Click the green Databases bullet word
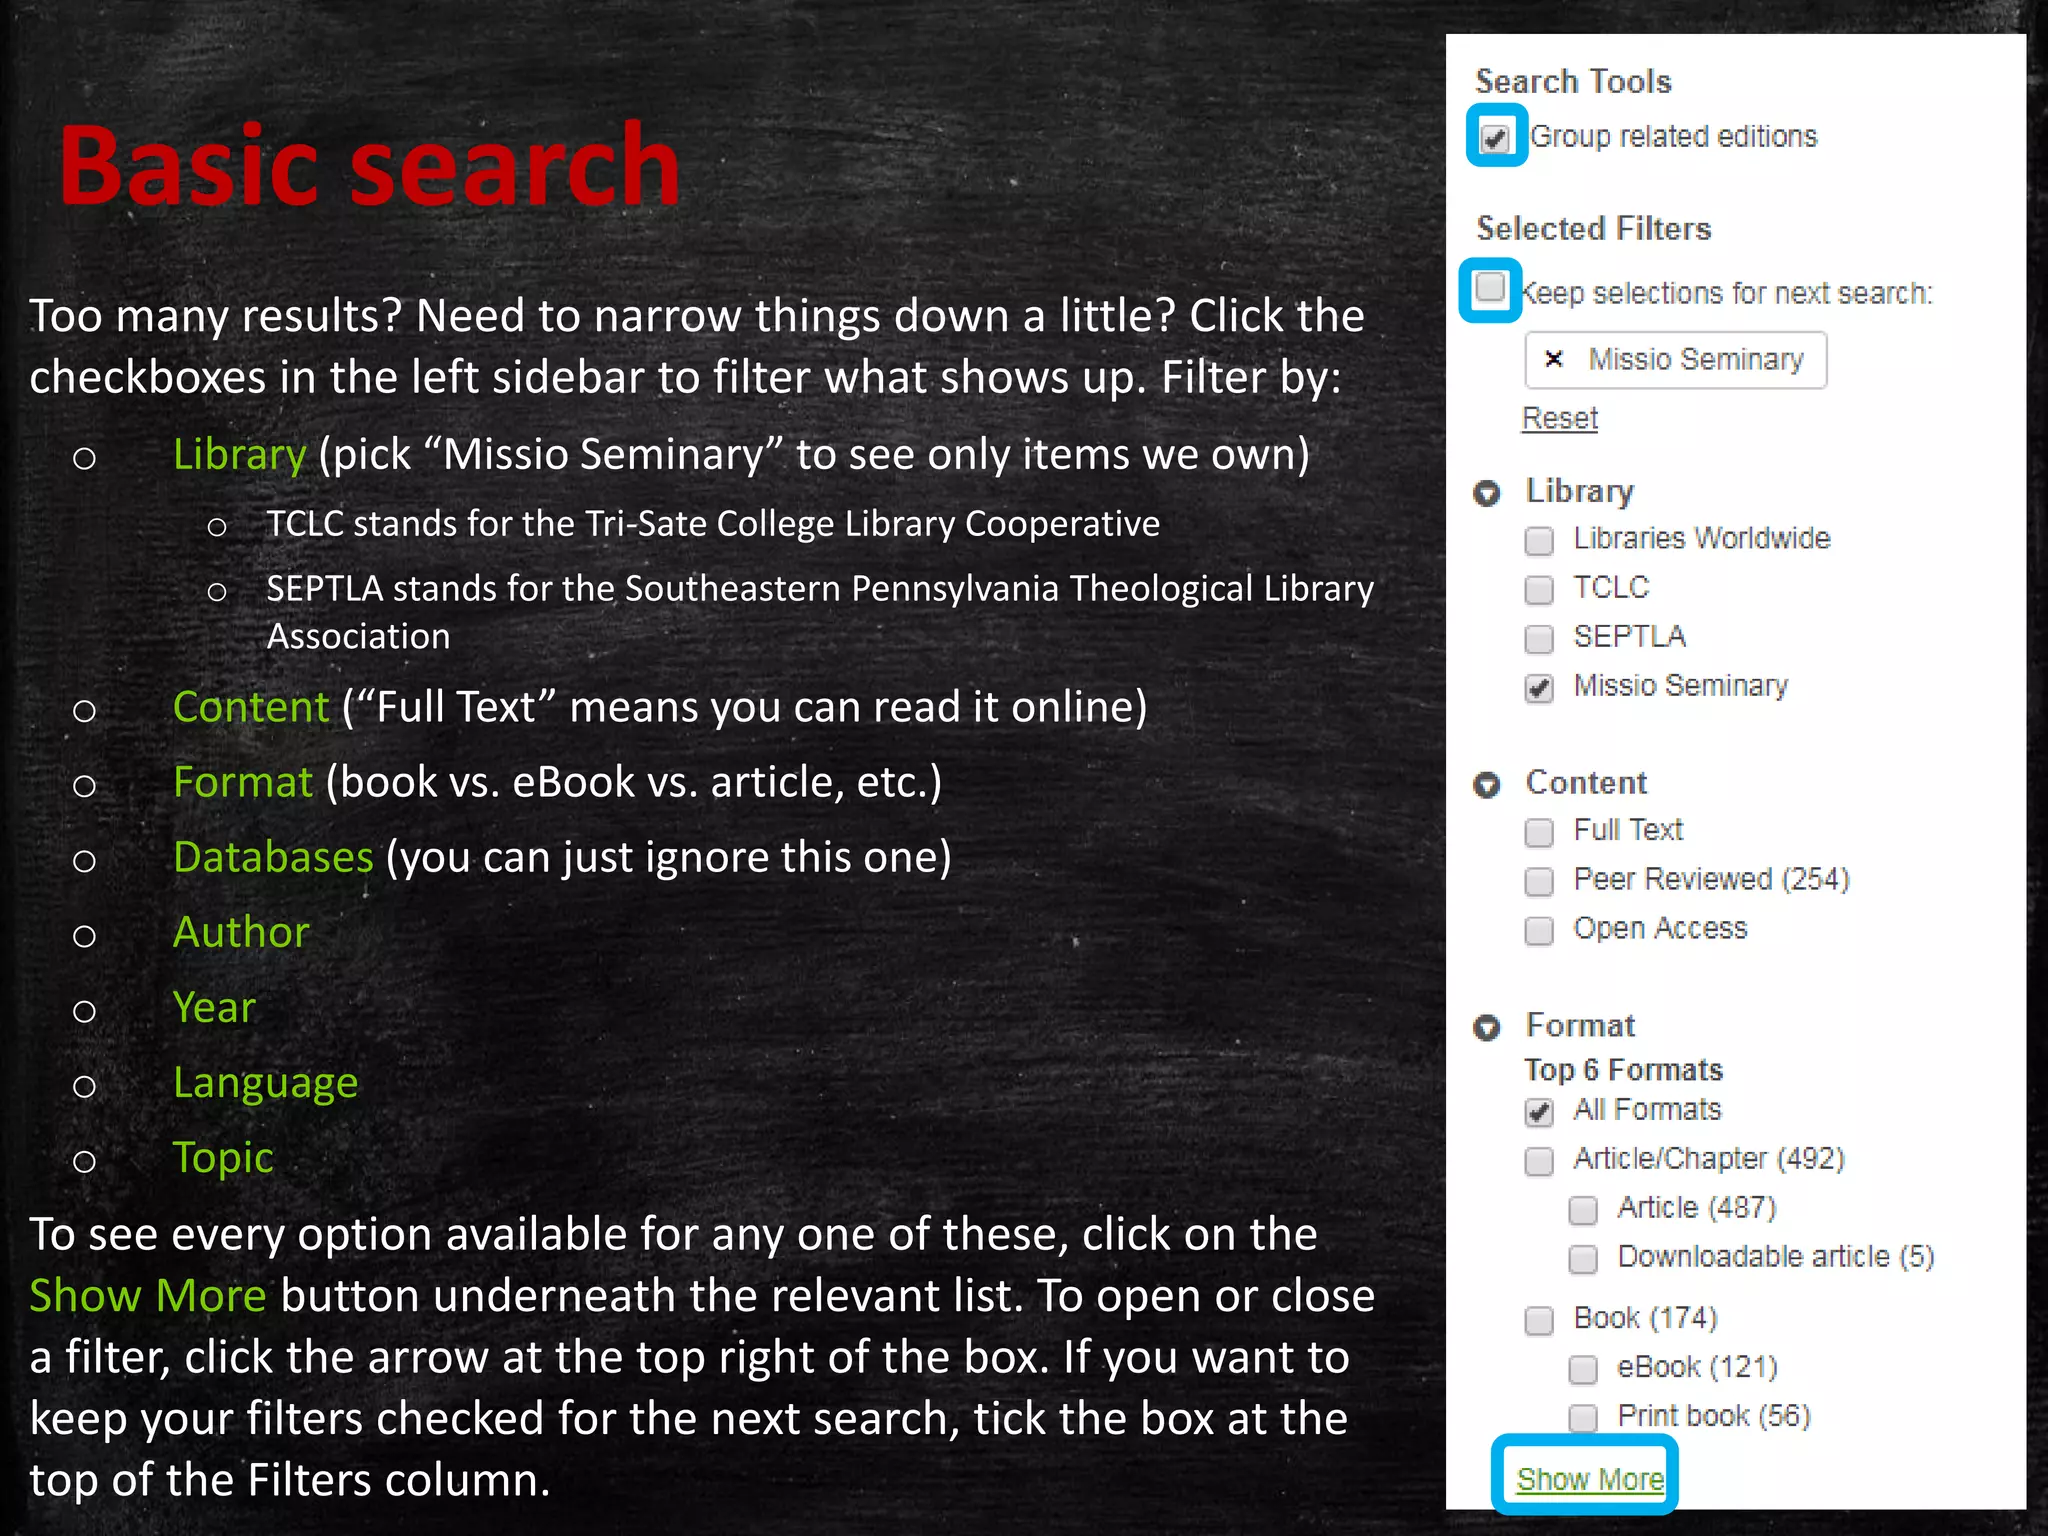The width and height of the screenshot is (2048, 1536). [x=273, y=857]
